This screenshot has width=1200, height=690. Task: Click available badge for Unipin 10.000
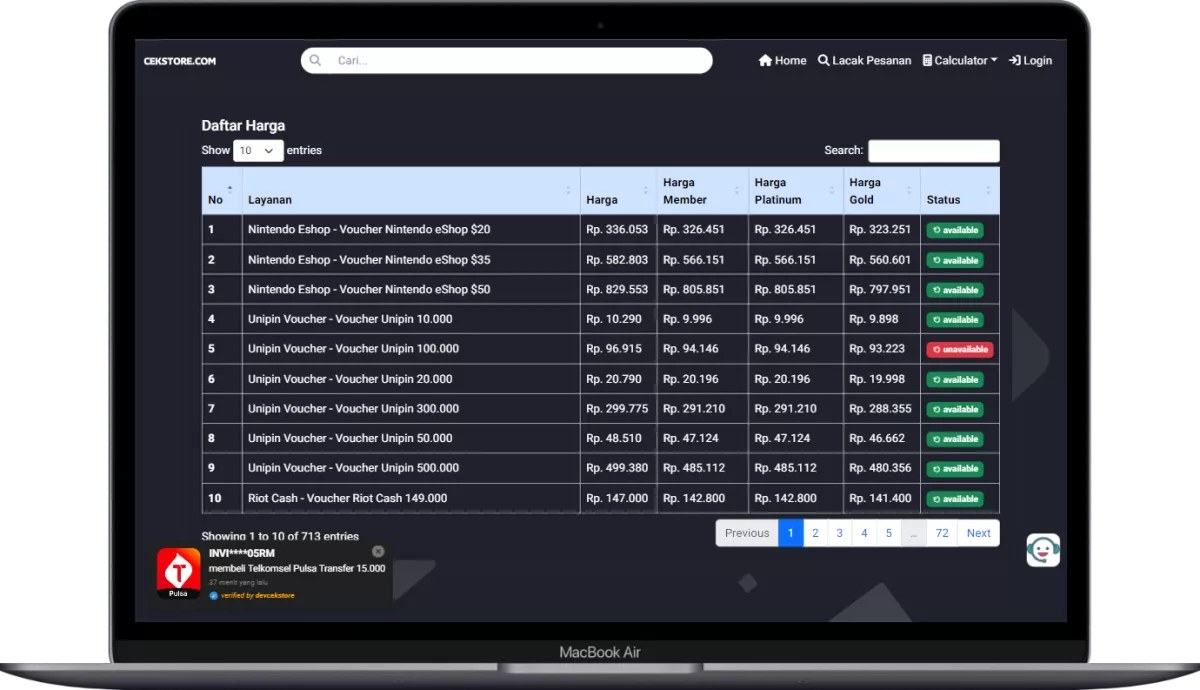(955, 320)
